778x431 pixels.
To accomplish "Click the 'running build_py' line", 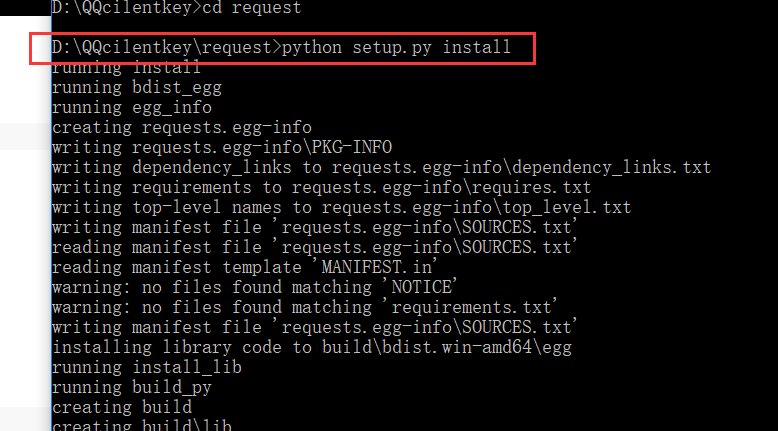I will [x=132, y=387].
